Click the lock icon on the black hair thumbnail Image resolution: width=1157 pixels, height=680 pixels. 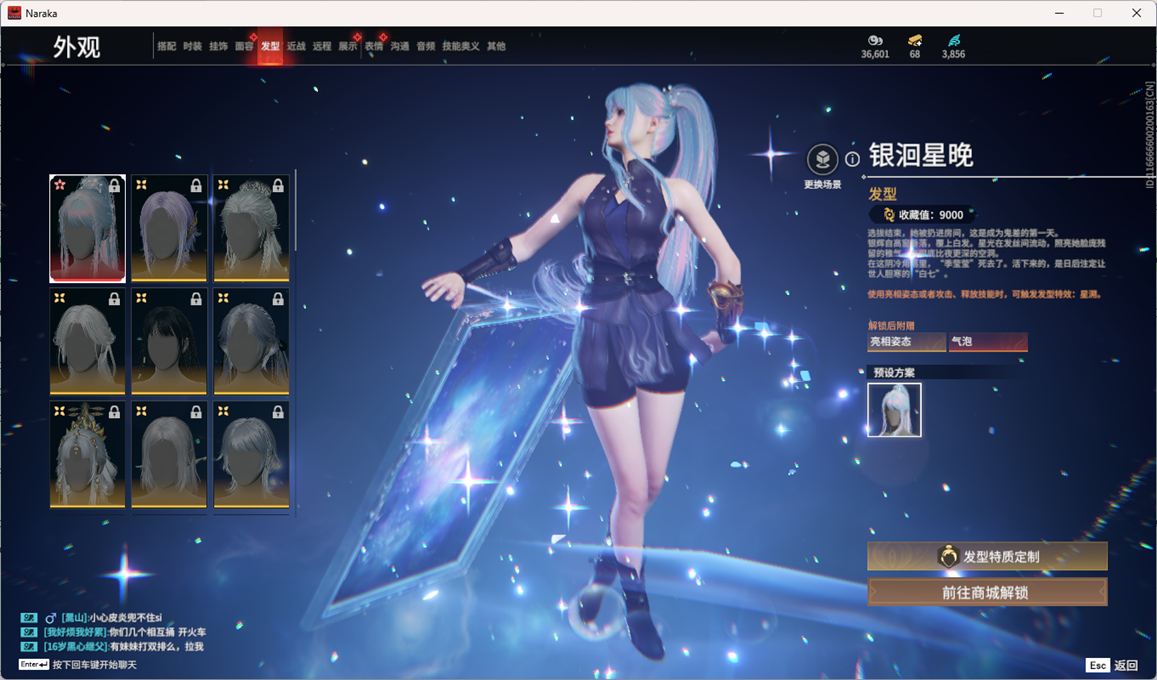click(196, 299)
